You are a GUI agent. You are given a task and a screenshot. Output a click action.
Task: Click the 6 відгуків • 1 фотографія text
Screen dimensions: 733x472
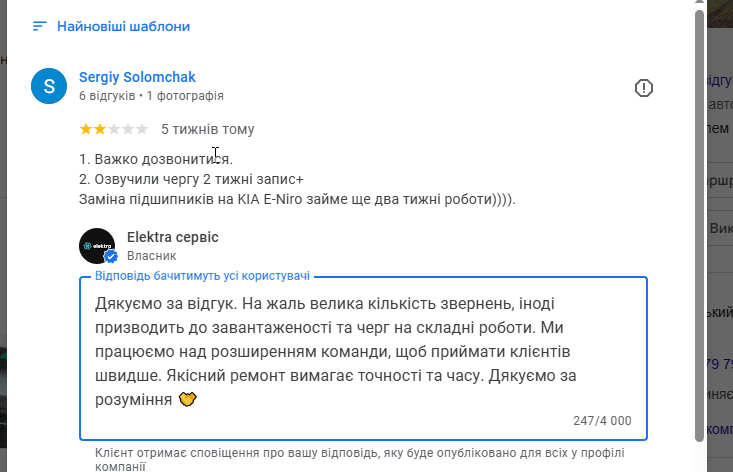151,96
